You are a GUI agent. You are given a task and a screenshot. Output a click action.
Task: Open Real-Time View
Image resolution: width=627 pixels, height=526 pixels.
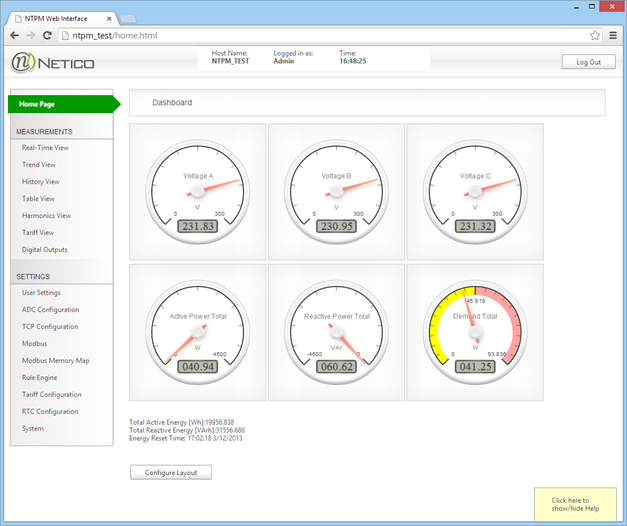(x=45, y=148)
